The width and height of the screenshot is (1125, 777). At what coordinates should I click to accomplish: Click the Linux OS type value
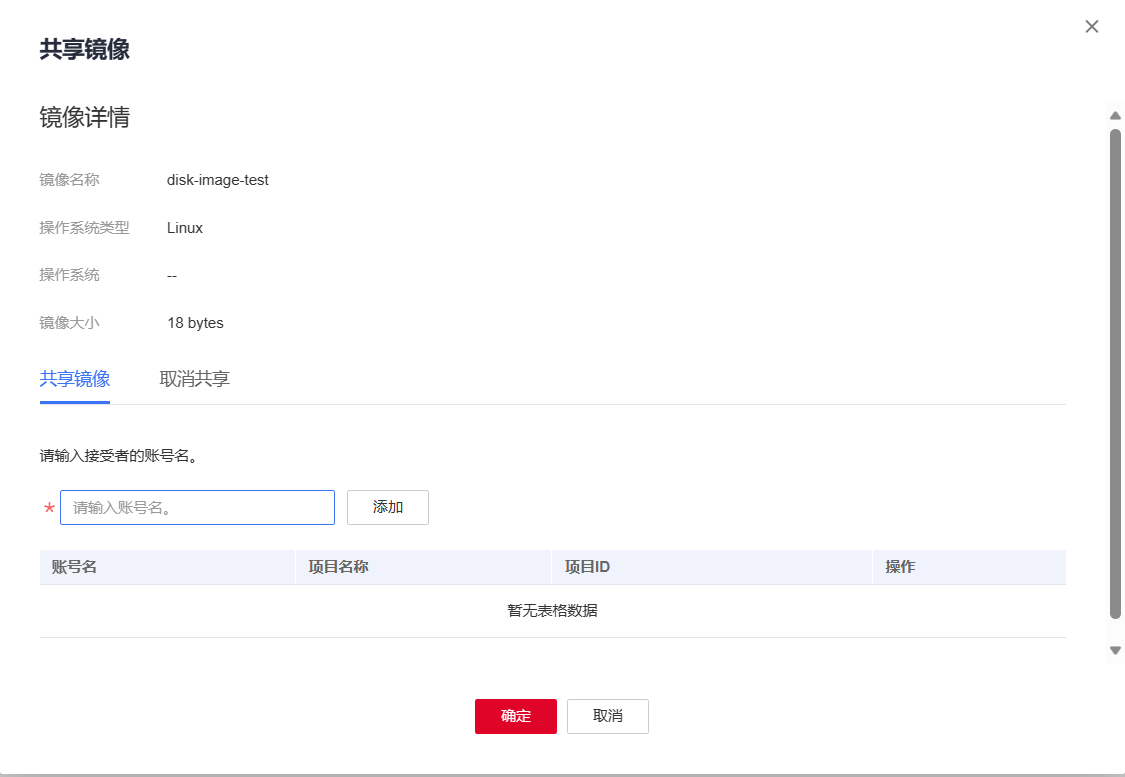coord(184,228)
